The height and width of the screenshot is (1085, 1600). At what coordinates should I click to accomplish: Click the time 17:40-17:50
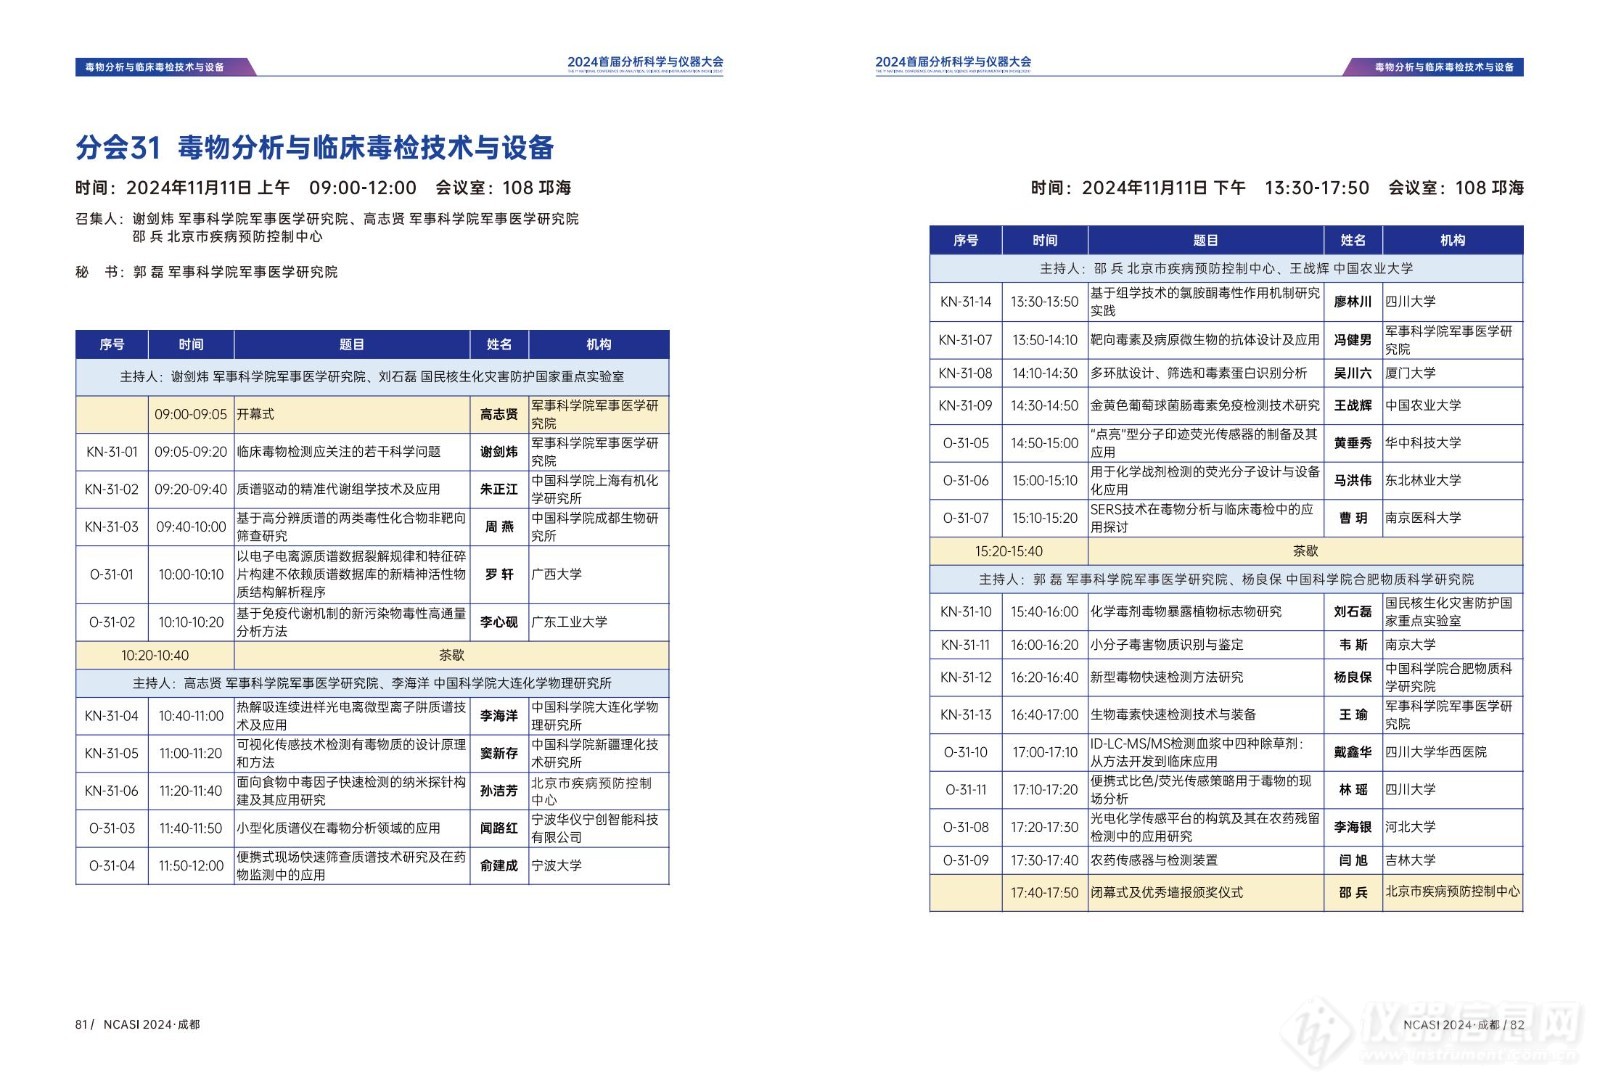[x=1045, y=893]
